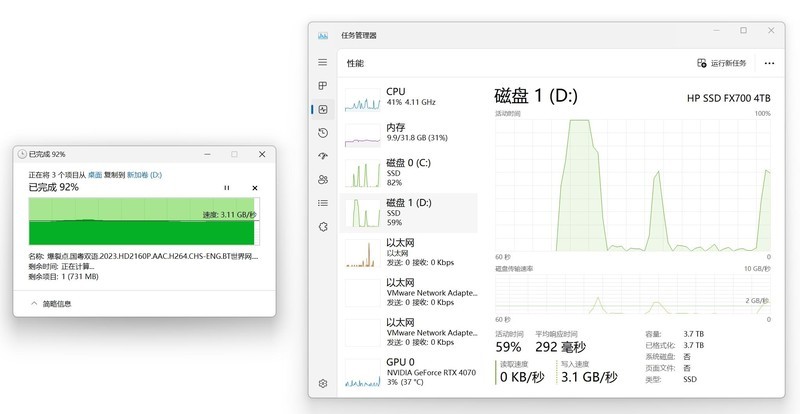
Task: Click the 292 毫秒 response time value
Action: point(560,348)
